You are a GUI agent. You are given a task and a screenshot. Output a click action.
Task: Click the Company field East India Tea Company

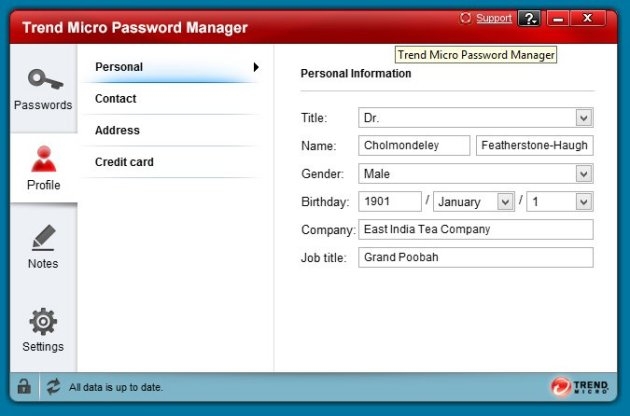(x=476, y=230)
